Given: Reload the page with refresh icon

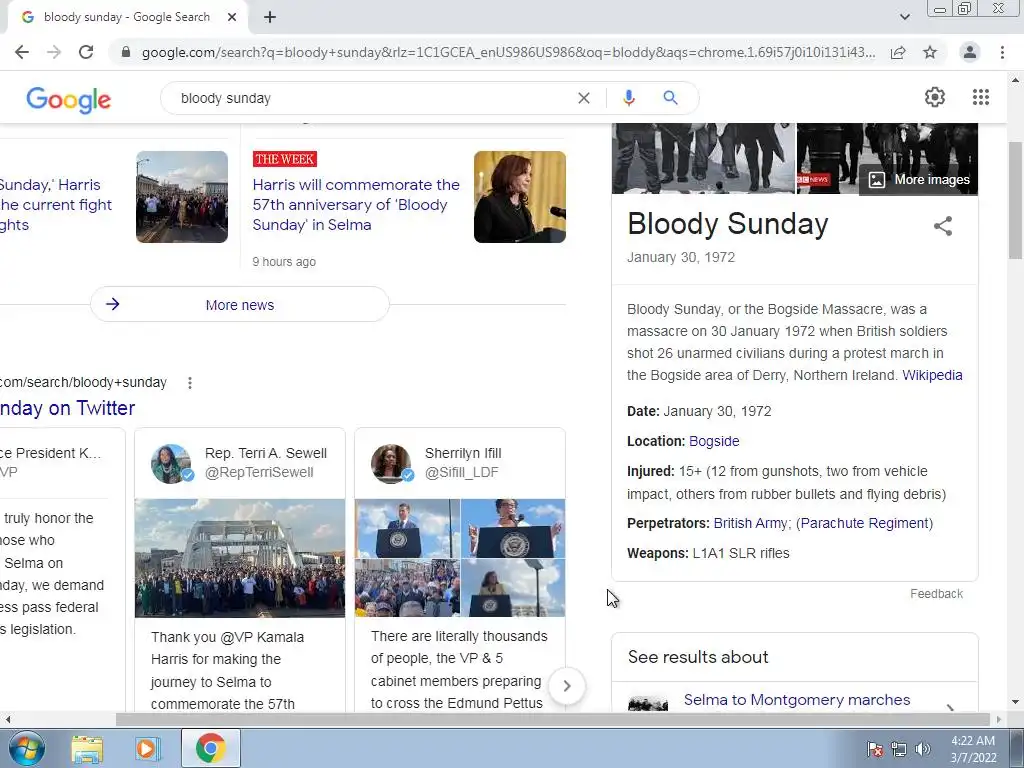Looking at the screenshot, I should click(86, 52).
